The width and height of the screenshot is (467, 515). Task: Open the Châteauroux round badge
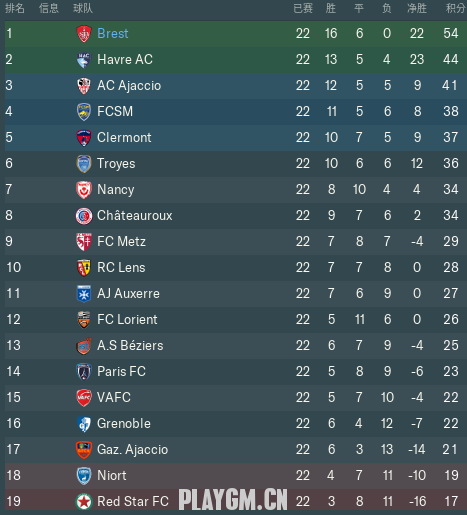coord(84,216)
